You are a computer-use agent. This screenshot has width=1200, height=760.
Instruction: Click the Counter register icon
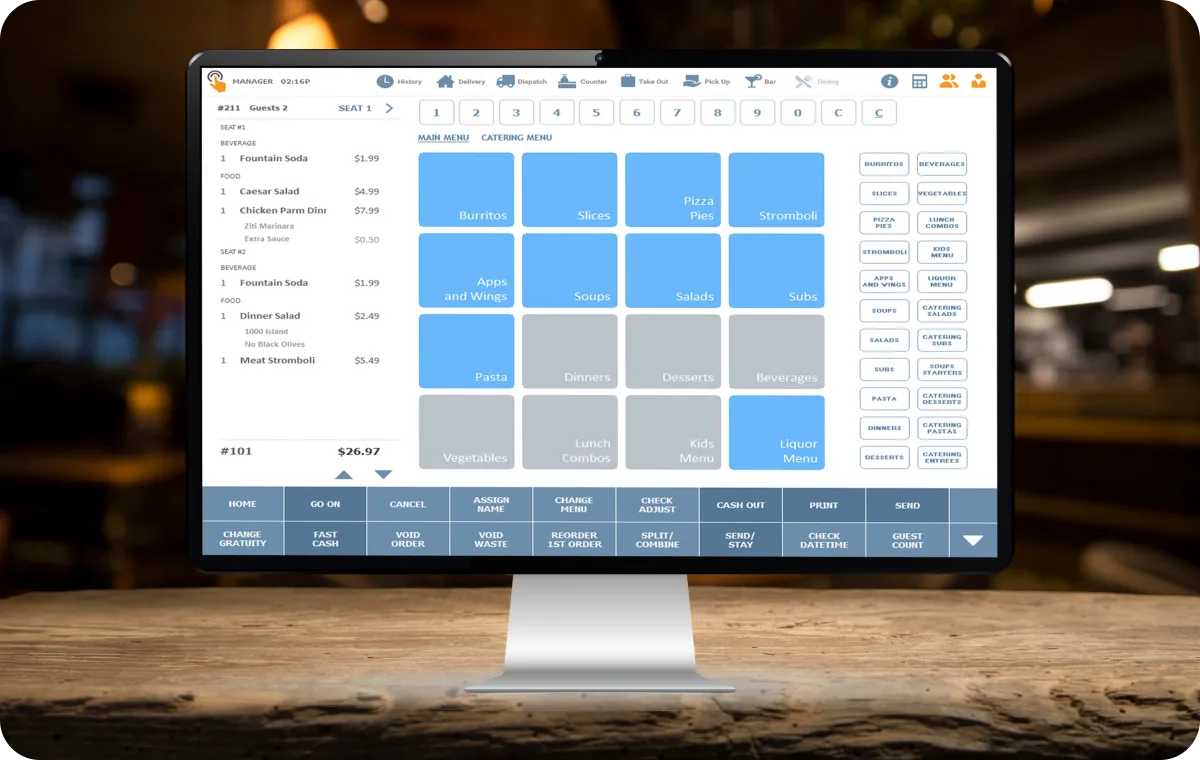pyautogui.click(x=567, y=81)
